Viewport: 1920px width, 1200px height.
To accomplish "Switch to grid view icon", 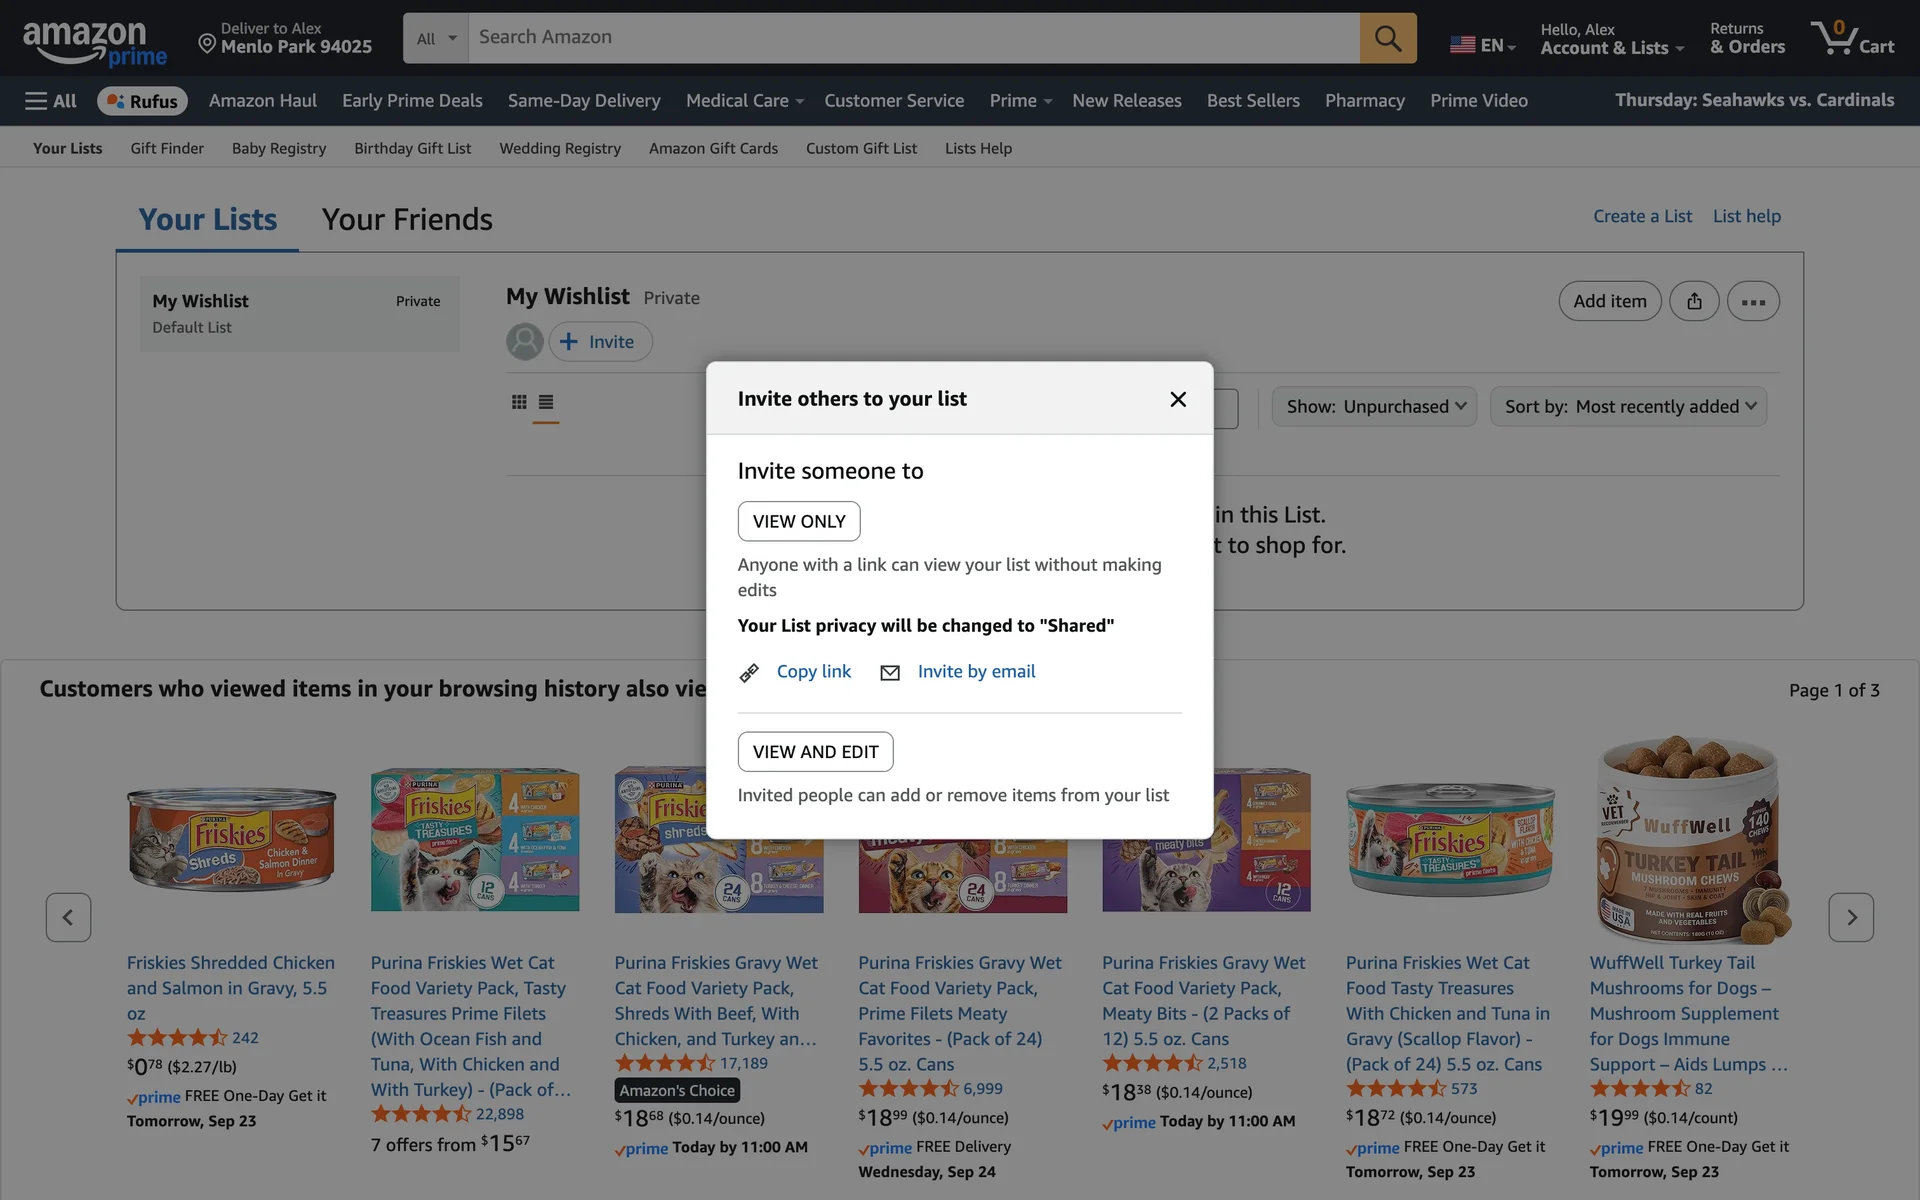I will (x=519, y=402).
